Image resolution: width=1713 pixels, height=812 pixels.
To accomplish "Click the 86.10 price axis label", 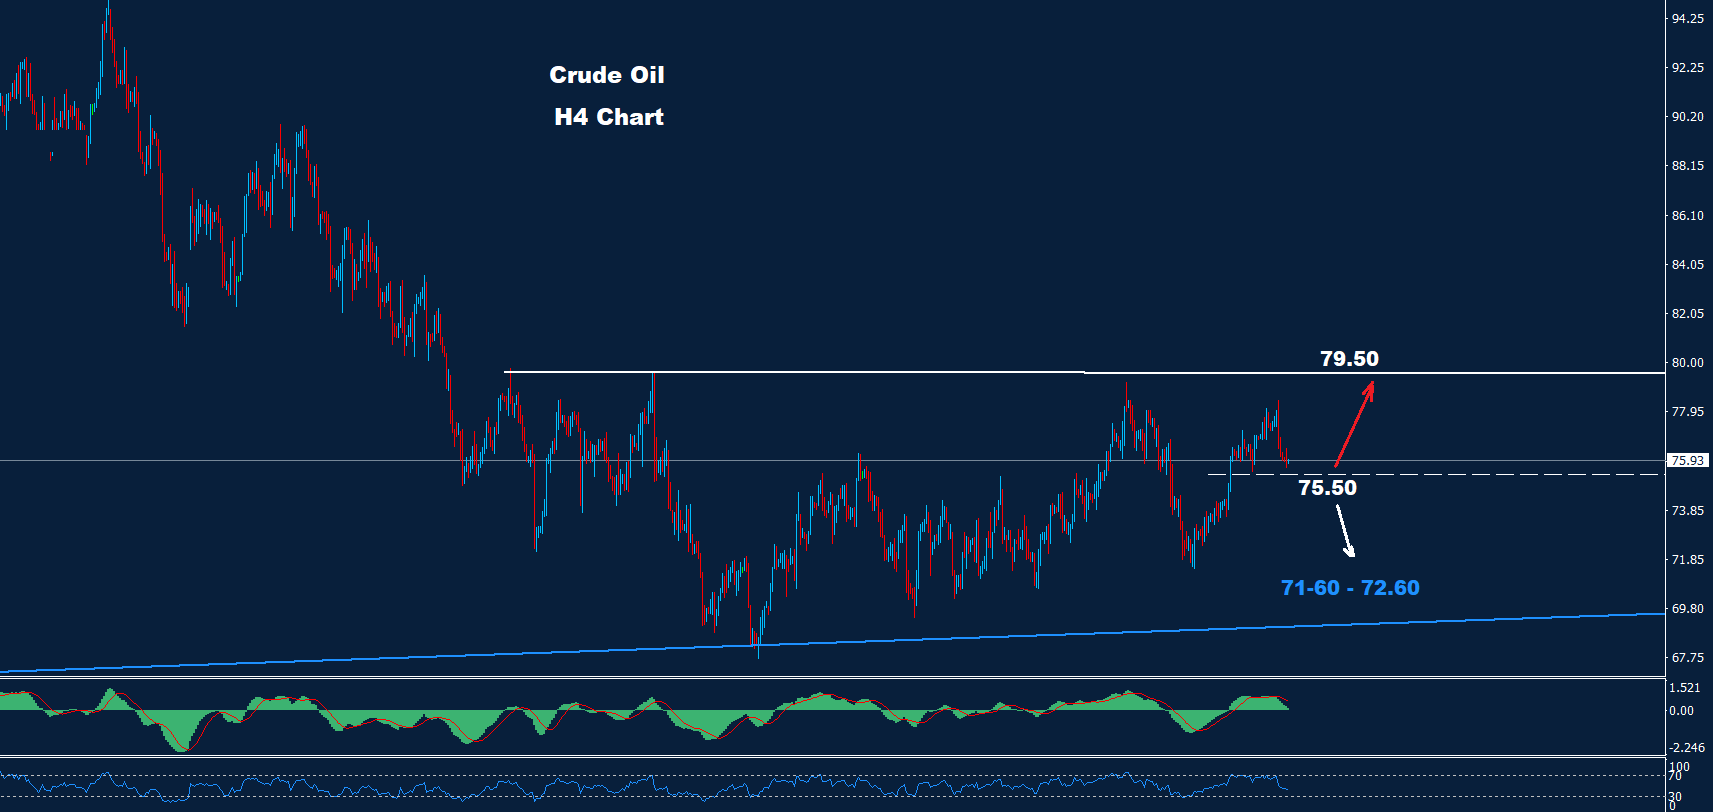I will tap(1687, 216).
